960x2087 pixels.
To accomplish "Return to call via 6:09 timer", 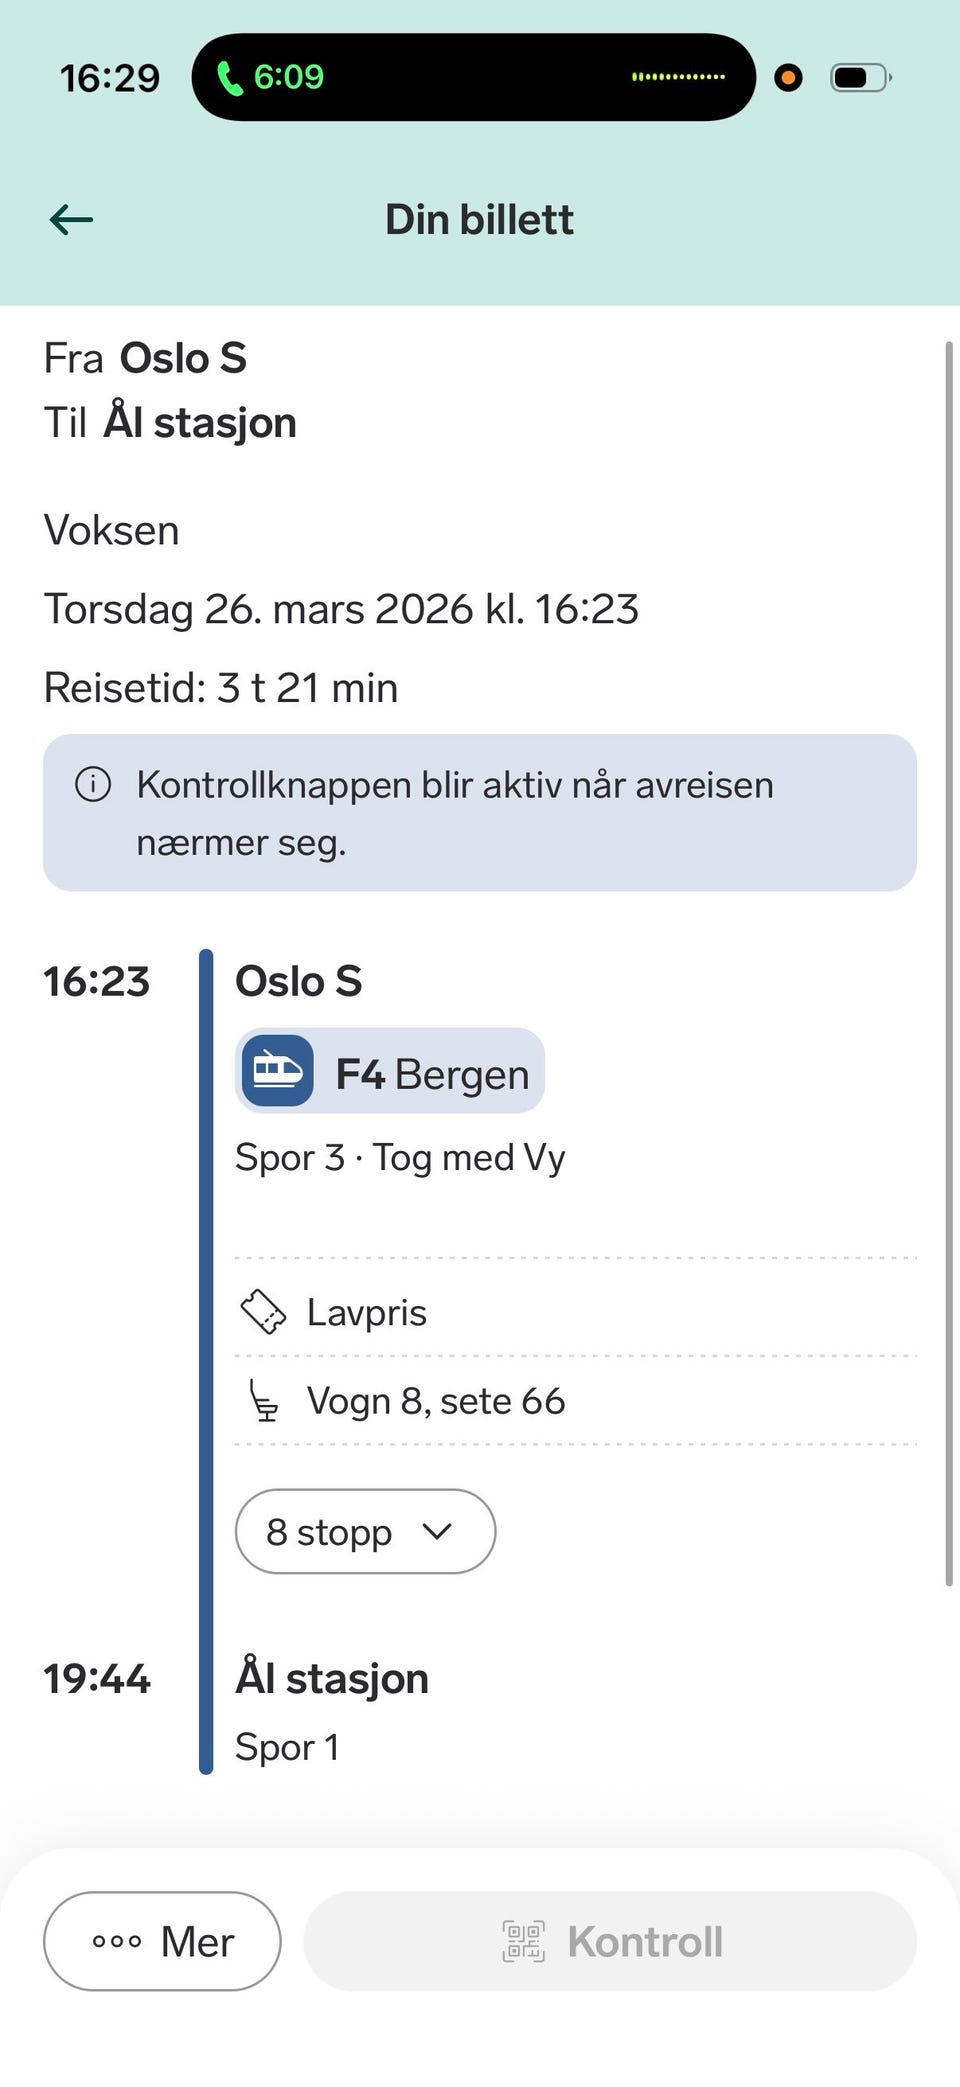I will tap(288, 77).
